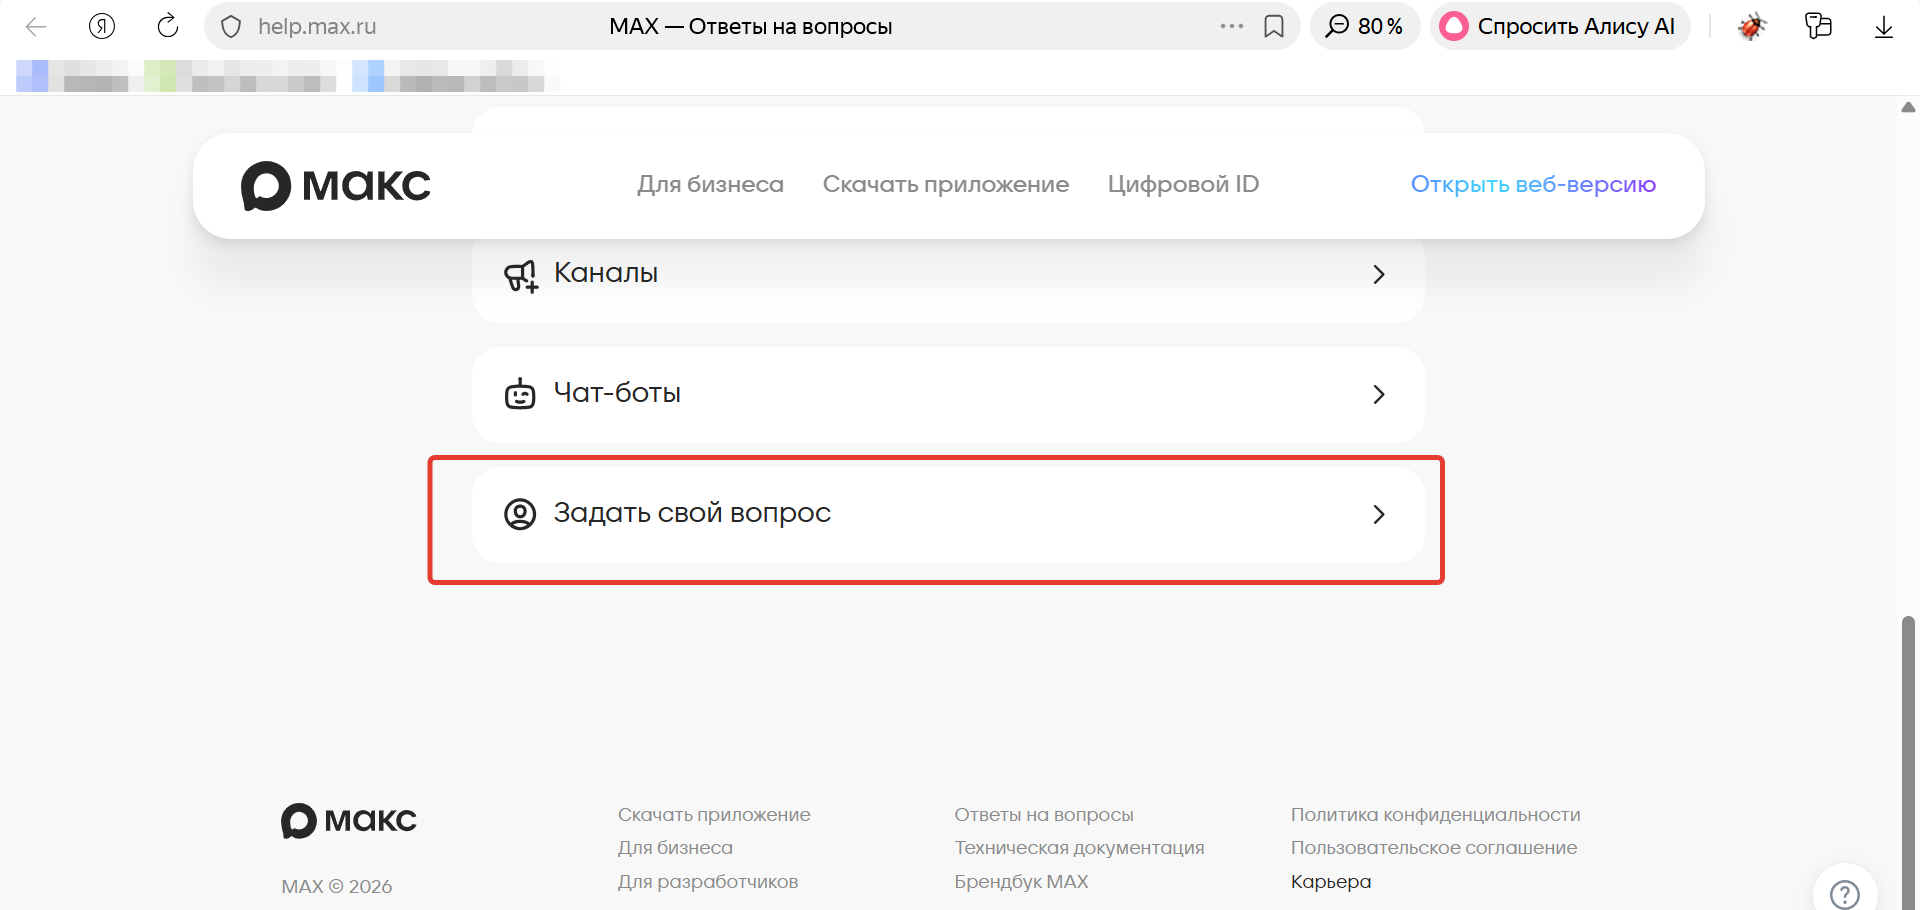Expand Задать свой вопрос with its chevron
This screenshot has width=1920, height=910.
pyautogui.click(x=1379, y=514)
